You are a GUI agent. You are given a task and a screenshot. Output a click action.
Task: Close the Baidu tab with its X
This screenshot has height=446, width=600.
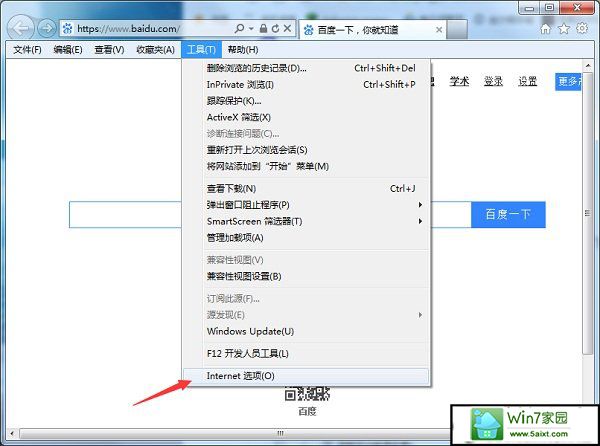439,30
